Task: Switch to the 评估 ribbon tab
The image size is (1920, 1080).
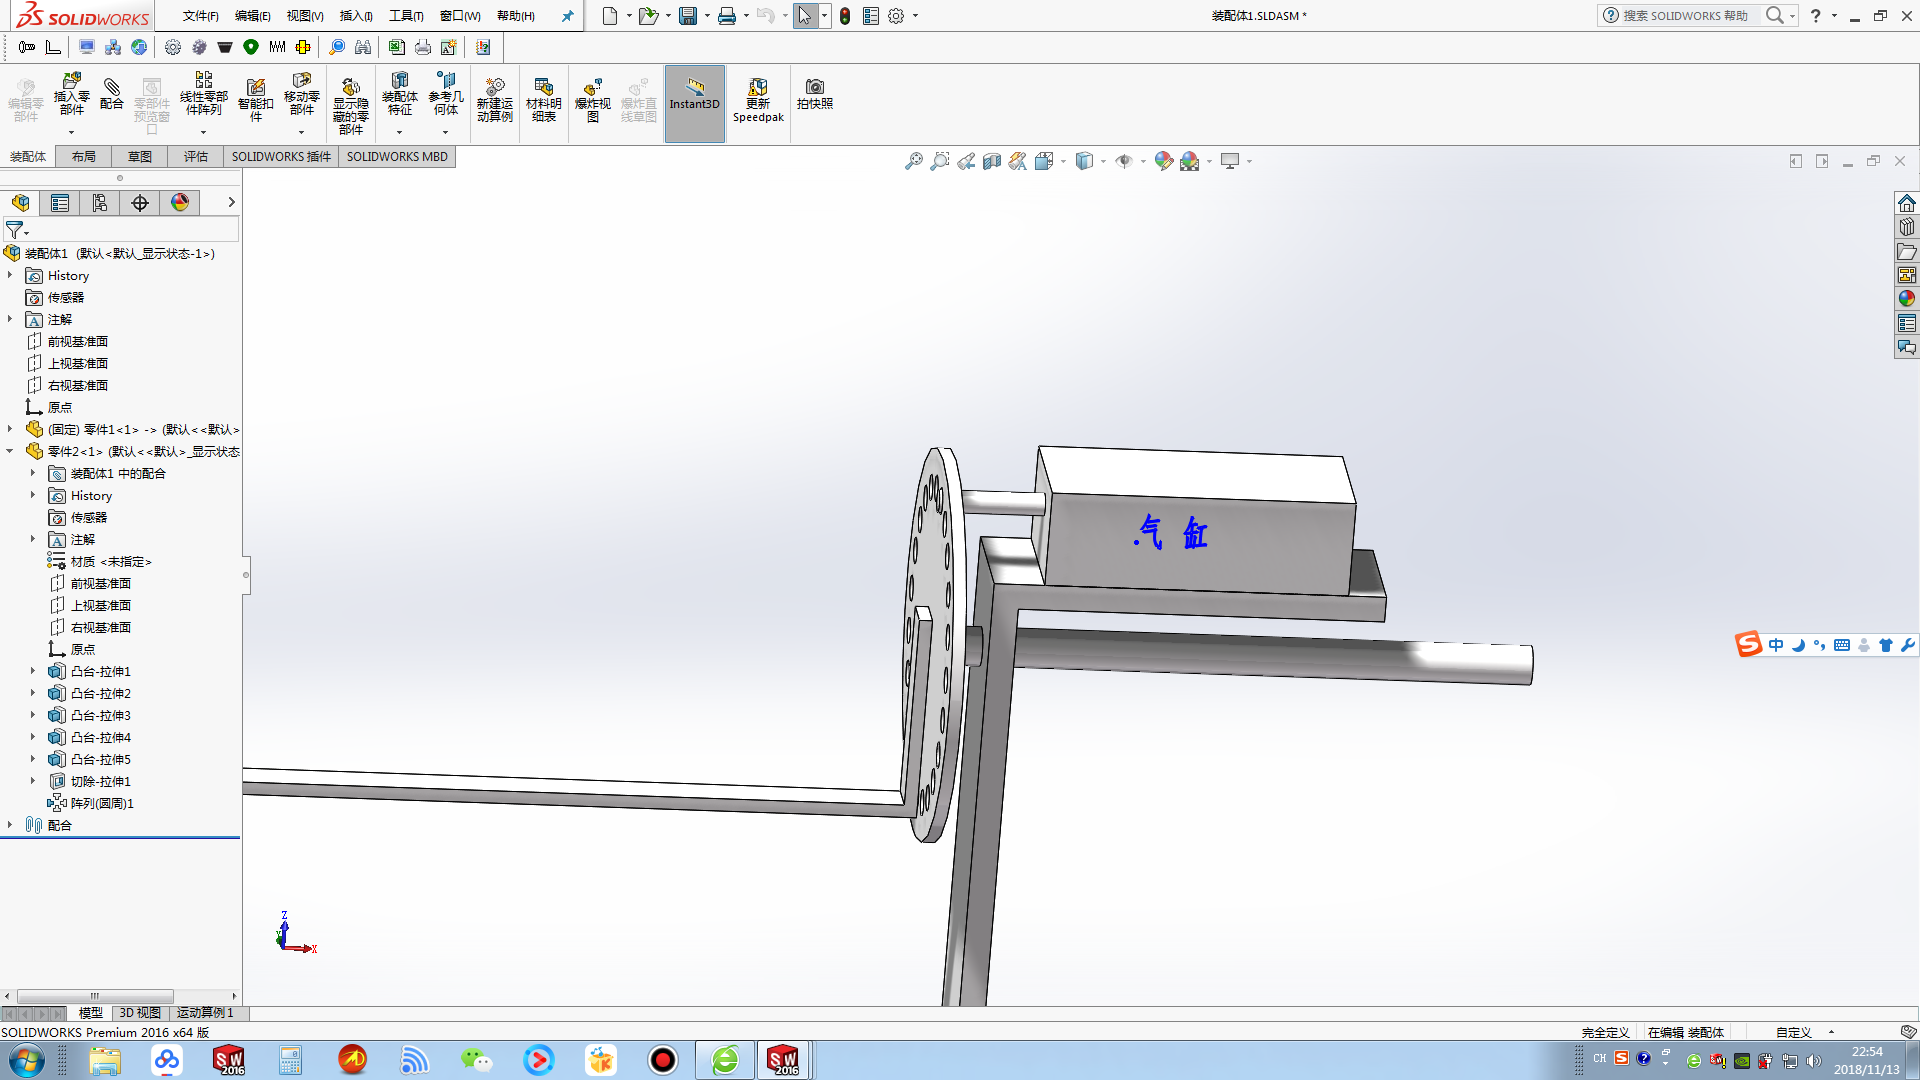Action: (196, 157)
